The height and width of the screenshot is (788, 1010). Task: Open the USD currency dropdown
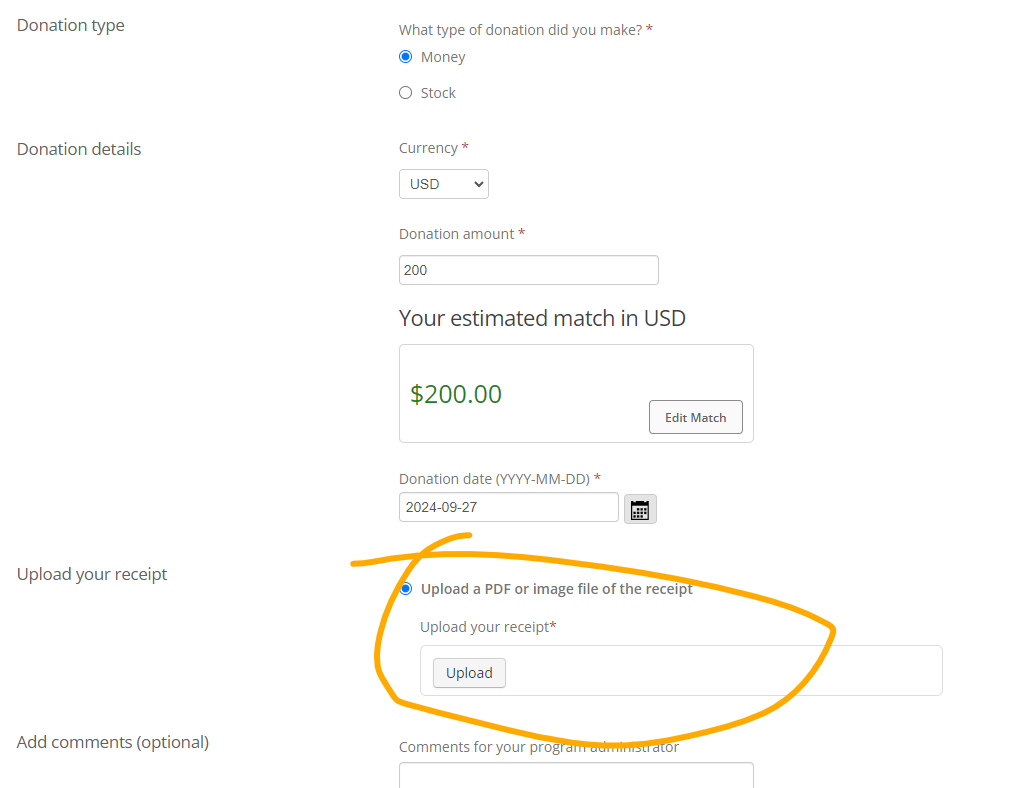coord(444,184)
